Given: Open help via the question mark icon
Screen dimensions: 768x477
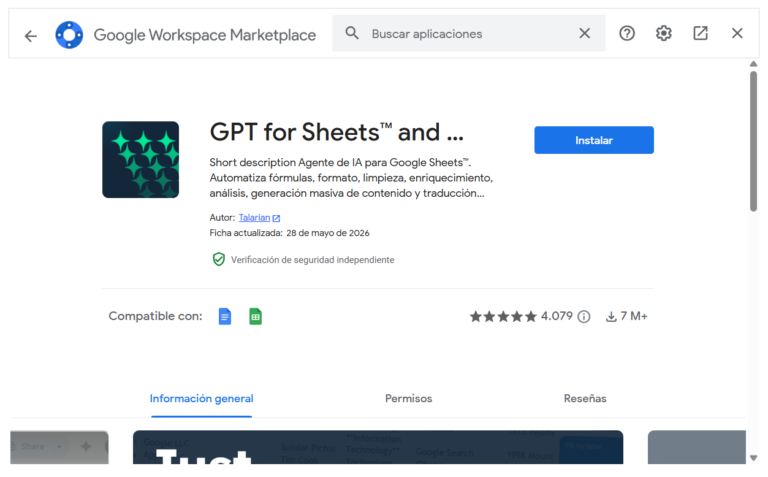Looking at the screenshot, I should [626, 33].
